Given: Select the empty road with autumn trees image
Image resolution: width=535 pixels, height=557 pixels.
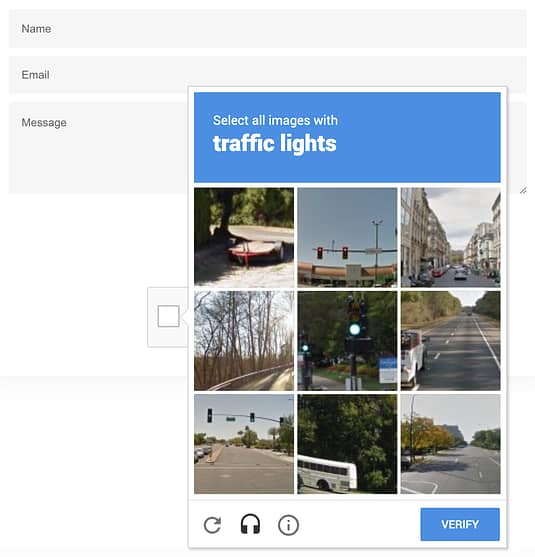Looking at the screenshot, I should [450, 444].
